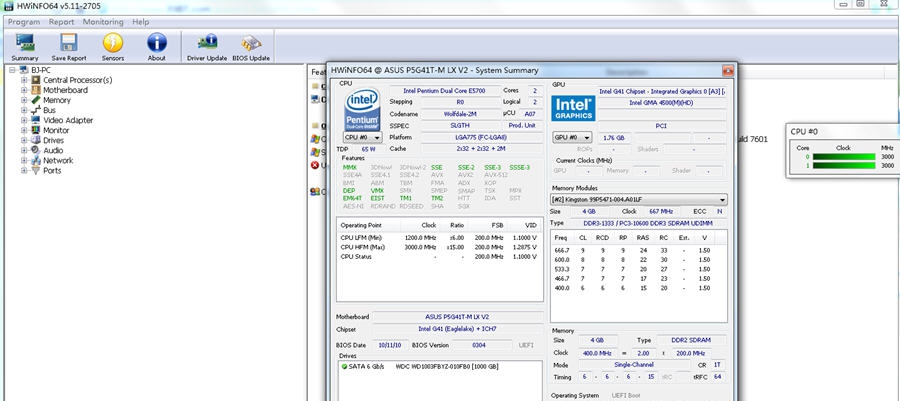Select the Video Adapter tree item
Screen dimensions: 900x401
pyautogui.click(x=70, y=120)
